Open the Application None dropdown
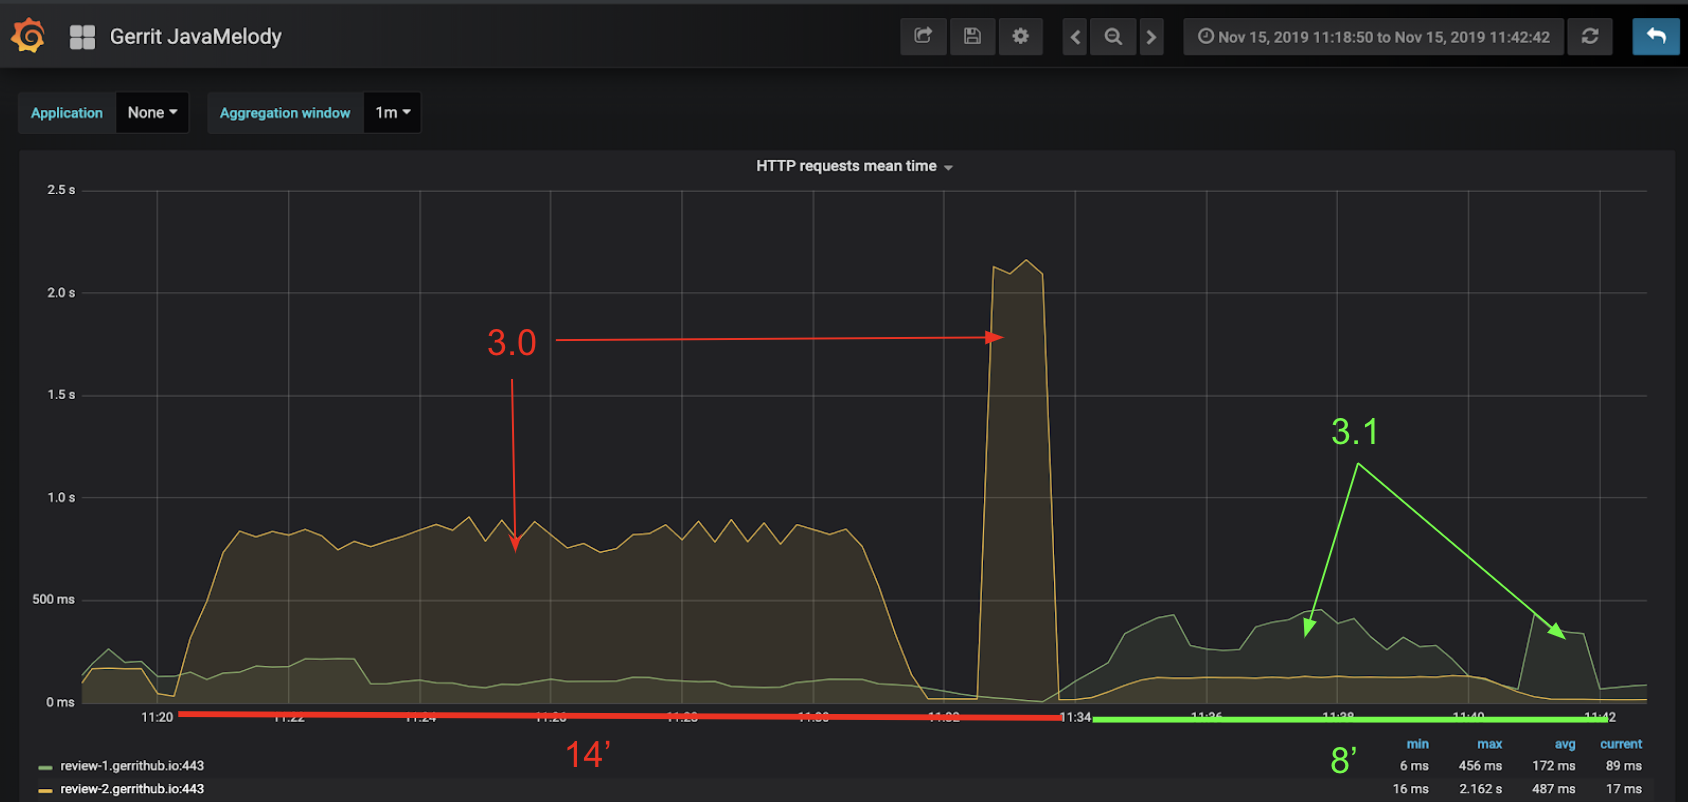This screenshot has width=1688, height=802. tap(152, 113)
